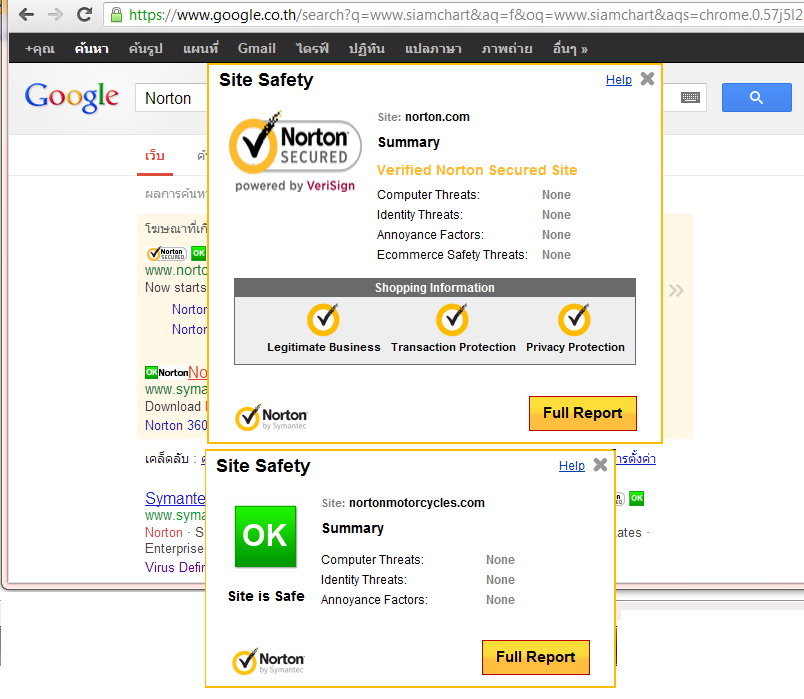Open the +คุณ item in Google bar

pyautogui.click(x=39, y=48)
